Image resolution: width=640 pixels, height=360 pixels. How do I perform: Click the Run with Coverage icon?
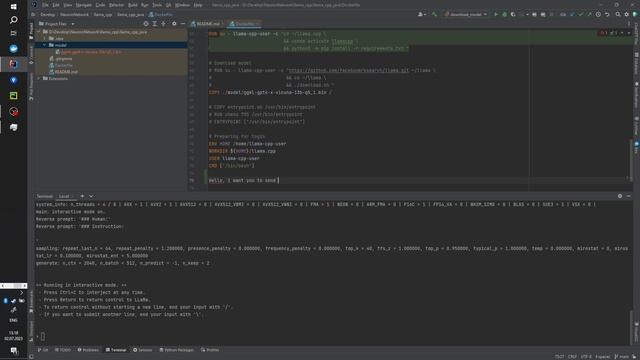(513, 14)
